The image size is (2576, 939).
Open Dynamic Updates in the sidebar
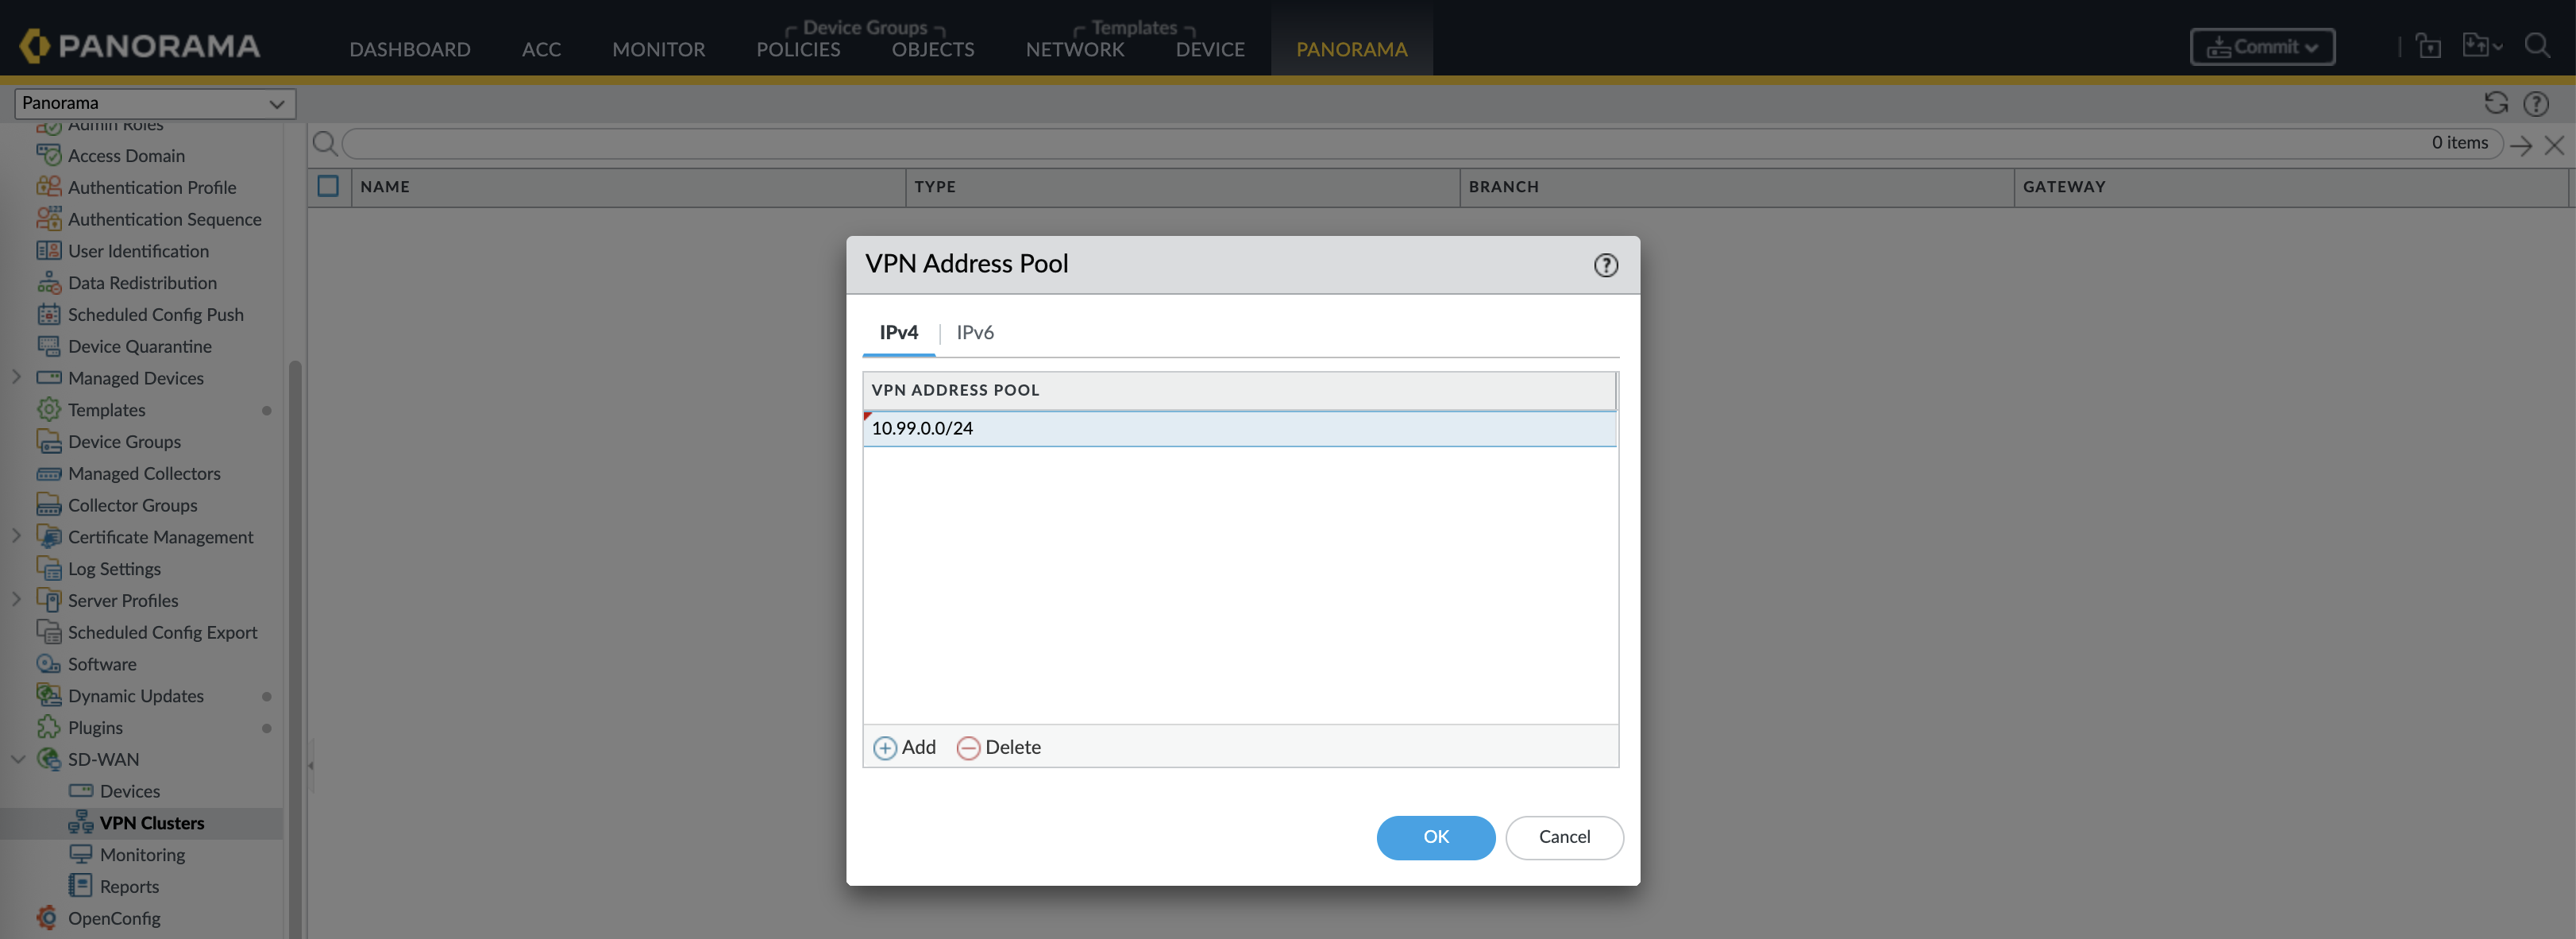pyautogui.click(x=135, y=696)
